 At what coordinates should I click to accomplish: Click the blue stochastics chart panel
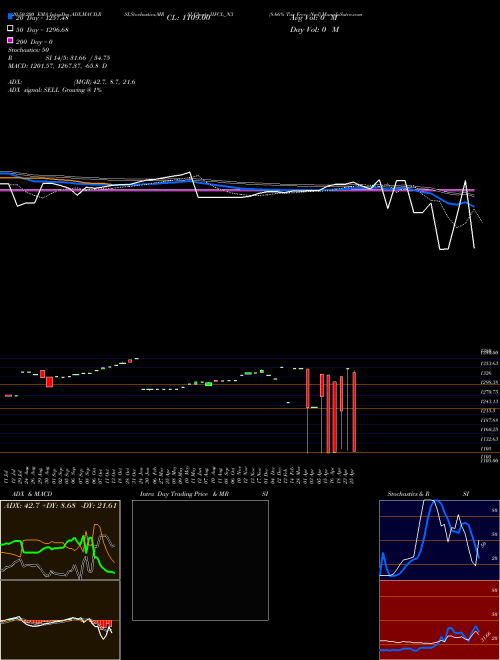coord(439,540)
